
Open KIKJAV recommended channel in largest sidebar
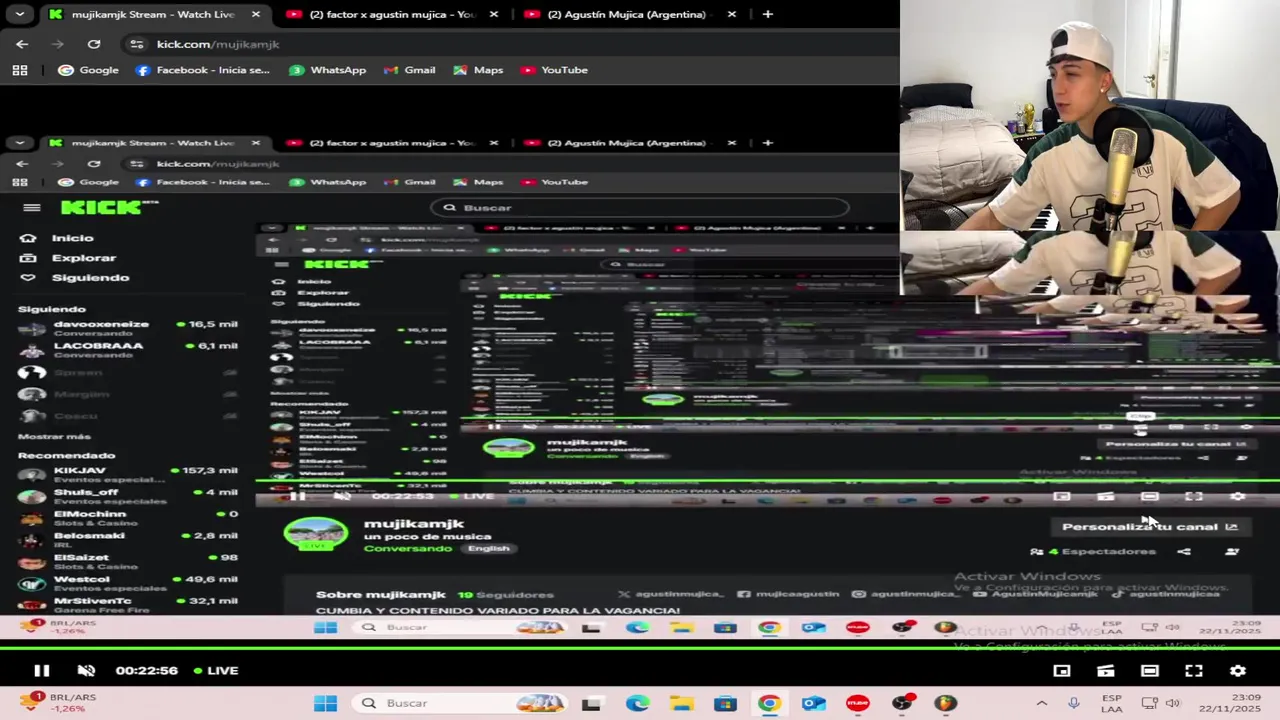pos(128,474)
